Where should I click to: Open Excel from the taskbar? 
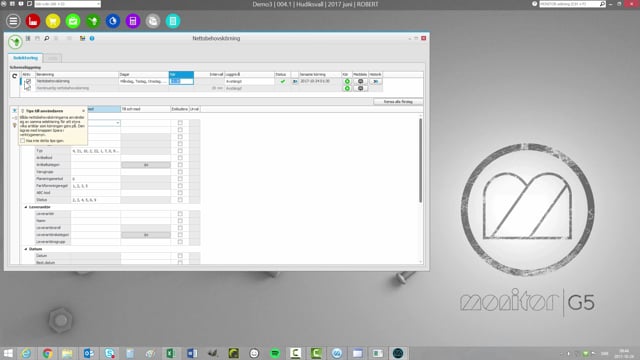[171, 353]
